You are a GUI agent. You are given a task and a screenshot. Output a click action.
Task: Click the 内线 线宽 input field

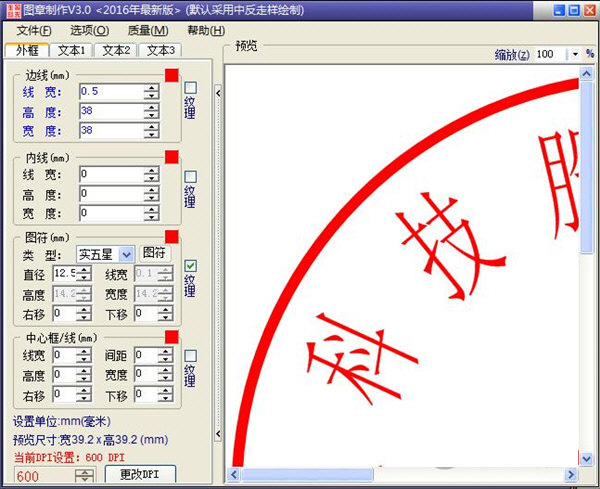(x=111, y=174)
